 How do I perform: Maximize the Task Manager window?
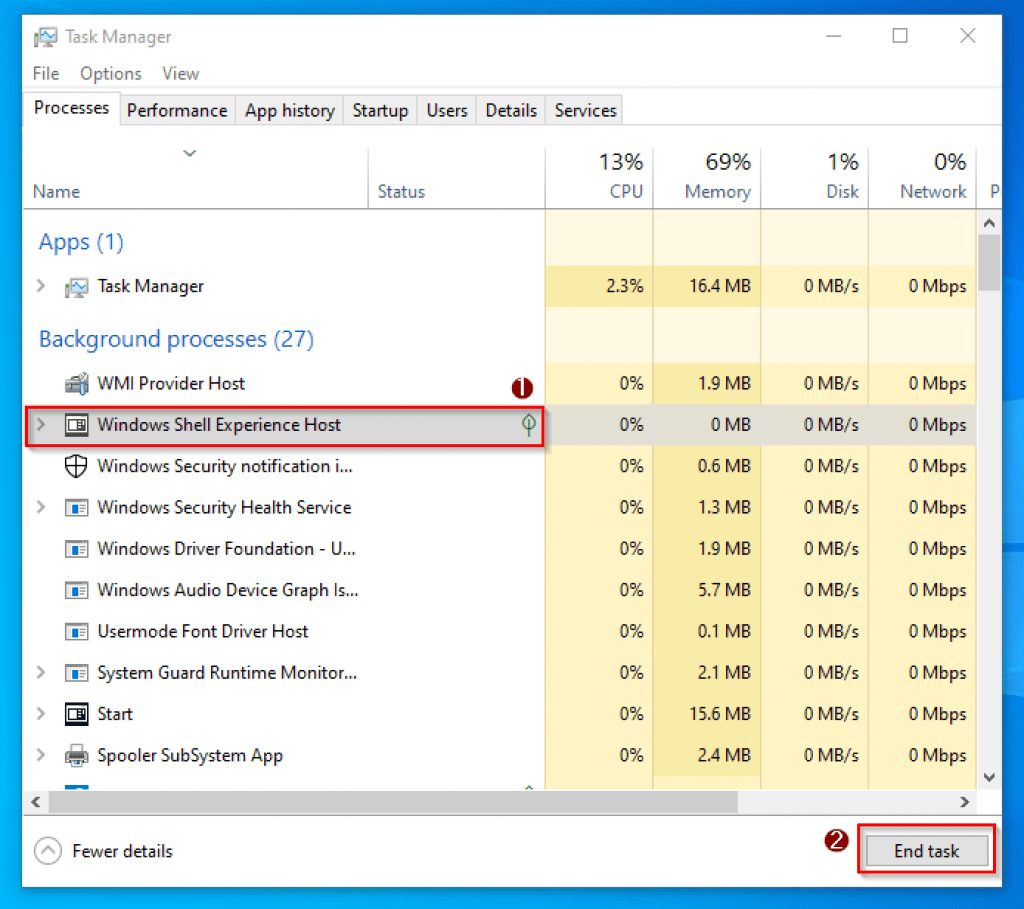[900, 36]
